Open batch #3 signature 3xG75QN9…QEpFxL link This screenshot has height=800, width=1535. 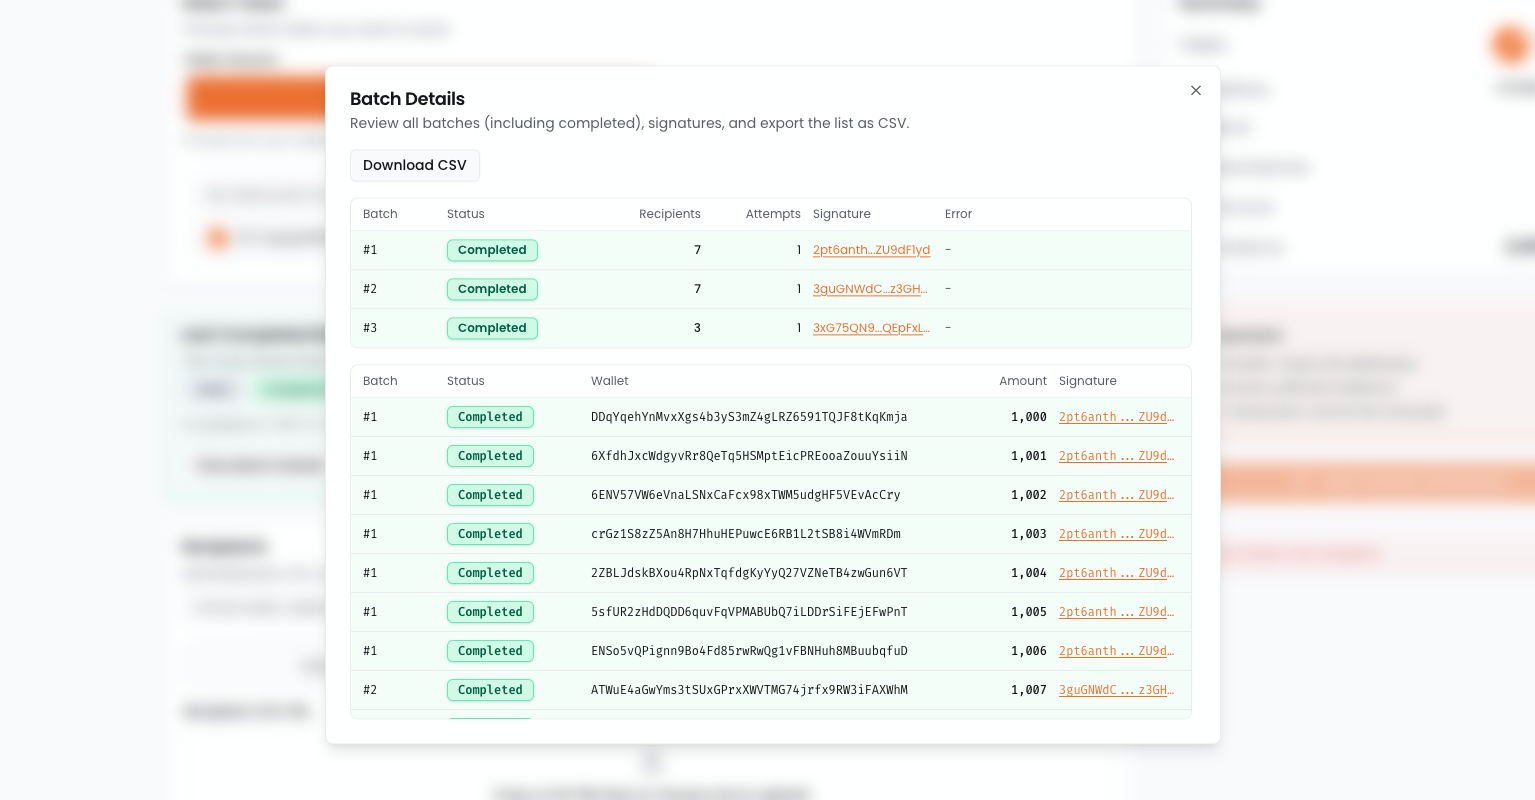[871, 328]
